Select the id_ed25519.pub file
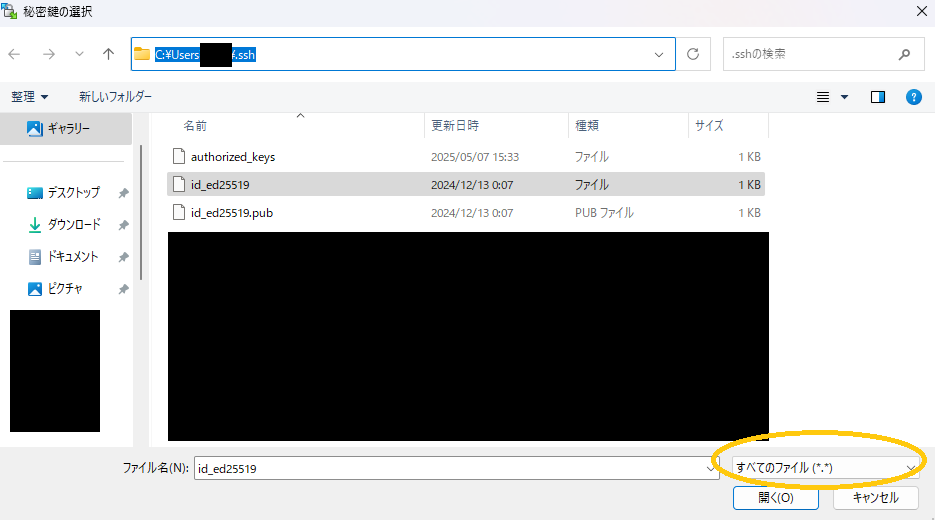Viewport: 935px width, 520px height. click(x=232, y=213)
